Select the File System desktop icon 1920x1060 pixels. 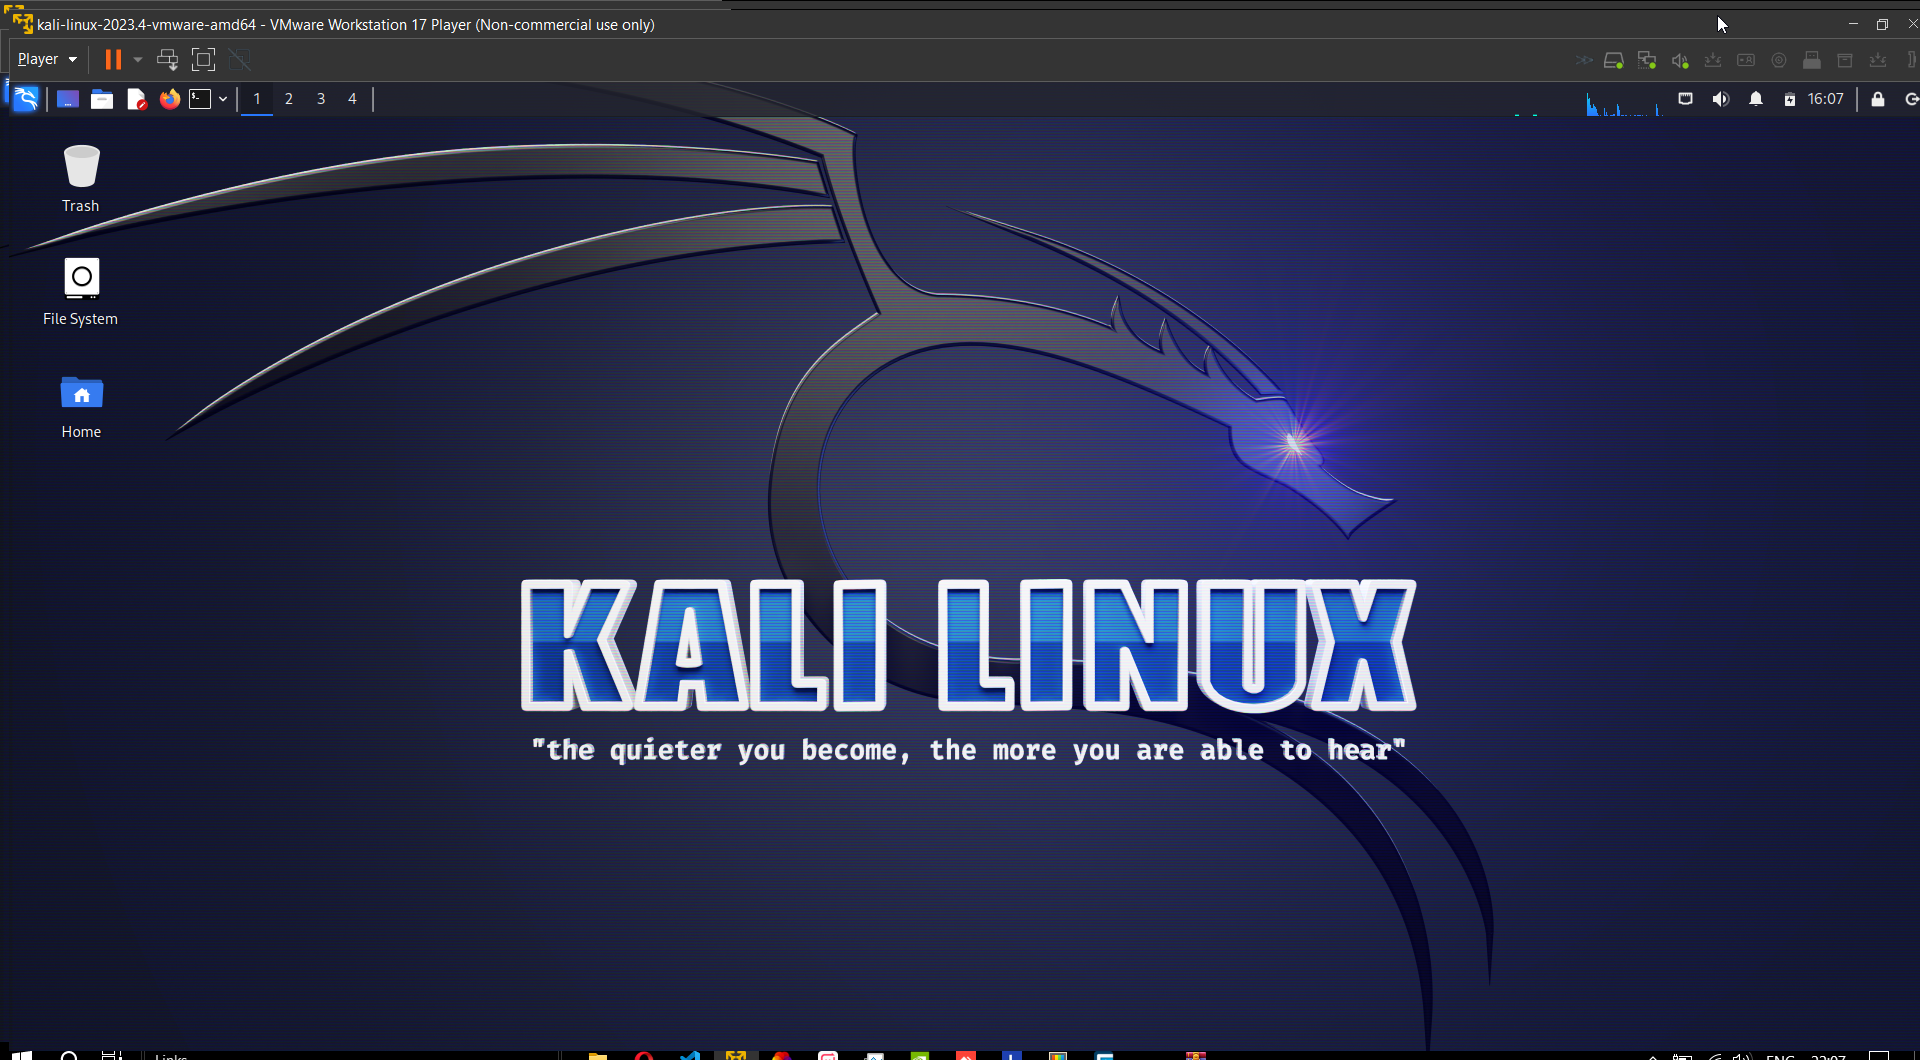coord(81,292)
